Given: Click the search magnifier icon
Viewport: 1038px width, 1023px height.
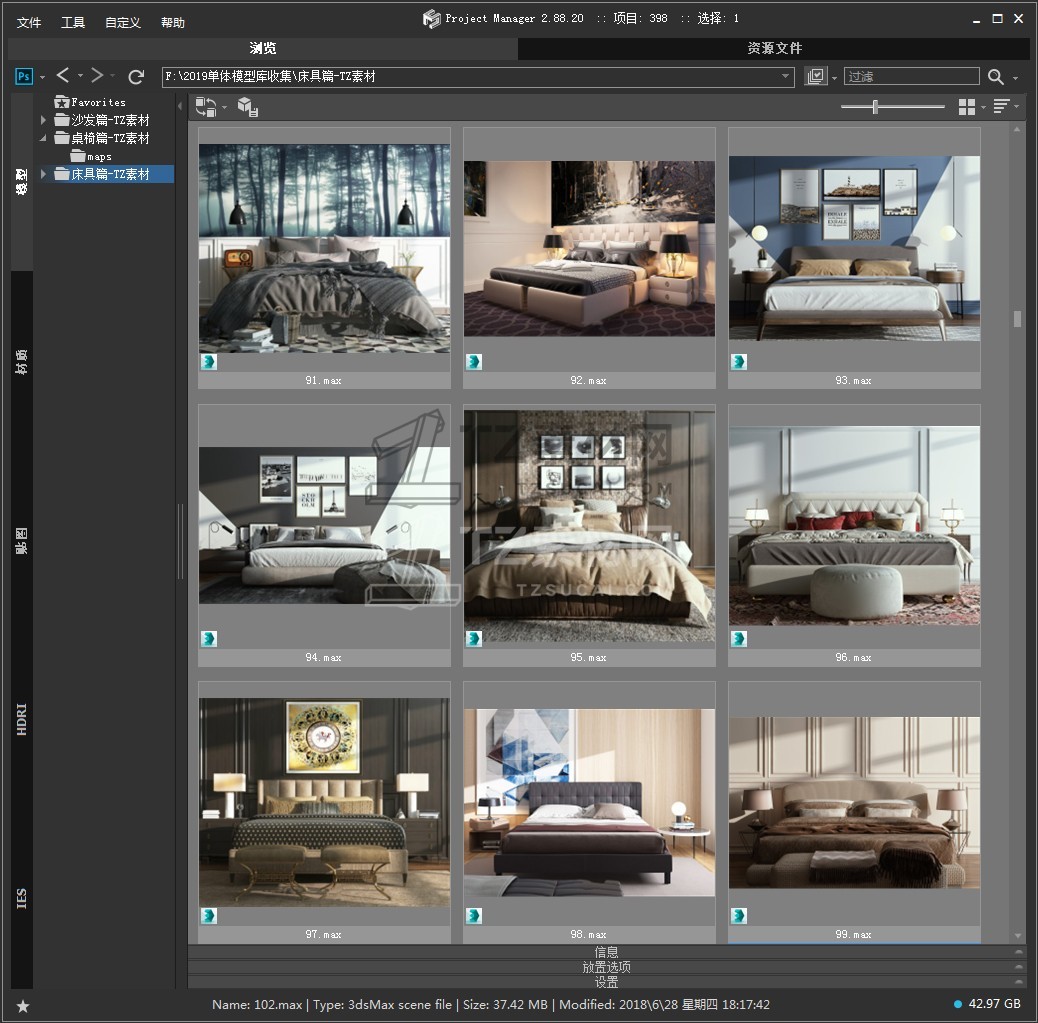Looking at the screenshot, I should pyautogui.click(x=996, y=77).
